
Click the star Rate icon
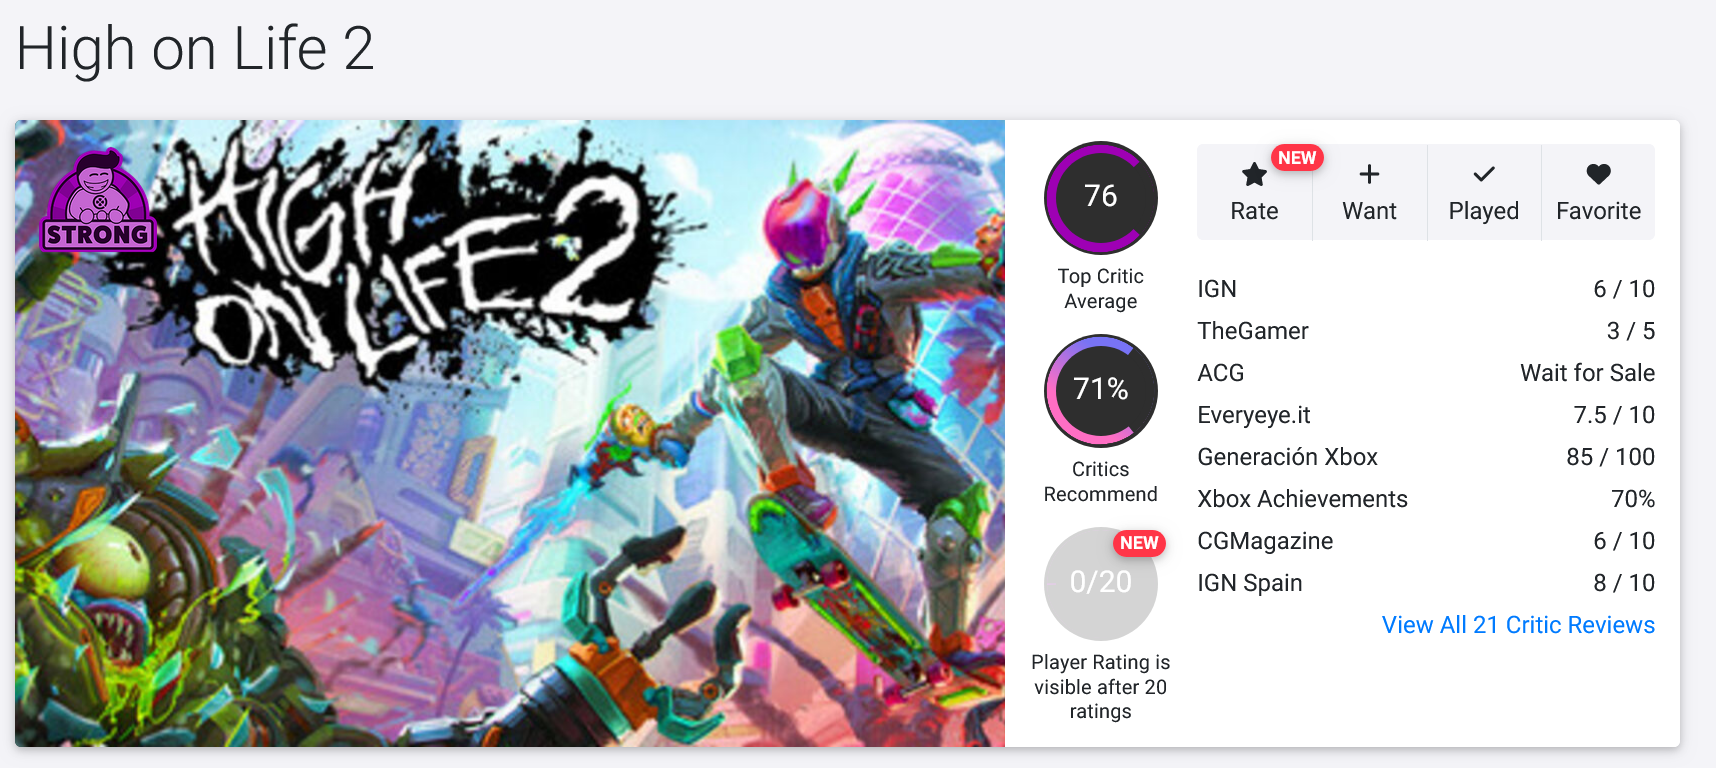coord(1254,176)
